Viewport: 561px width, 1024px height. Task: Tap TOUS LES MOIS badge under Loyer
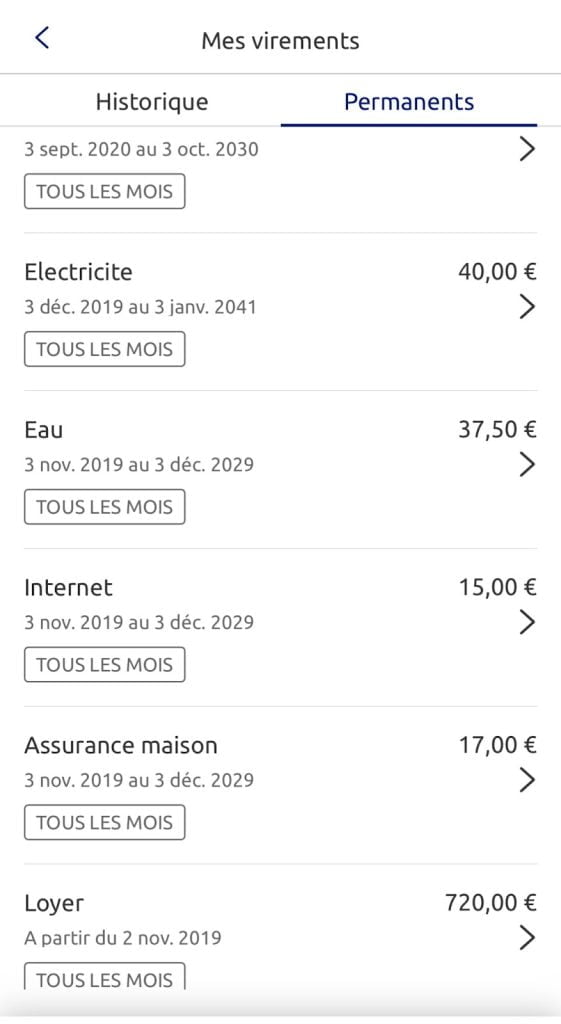click(104, 977)
